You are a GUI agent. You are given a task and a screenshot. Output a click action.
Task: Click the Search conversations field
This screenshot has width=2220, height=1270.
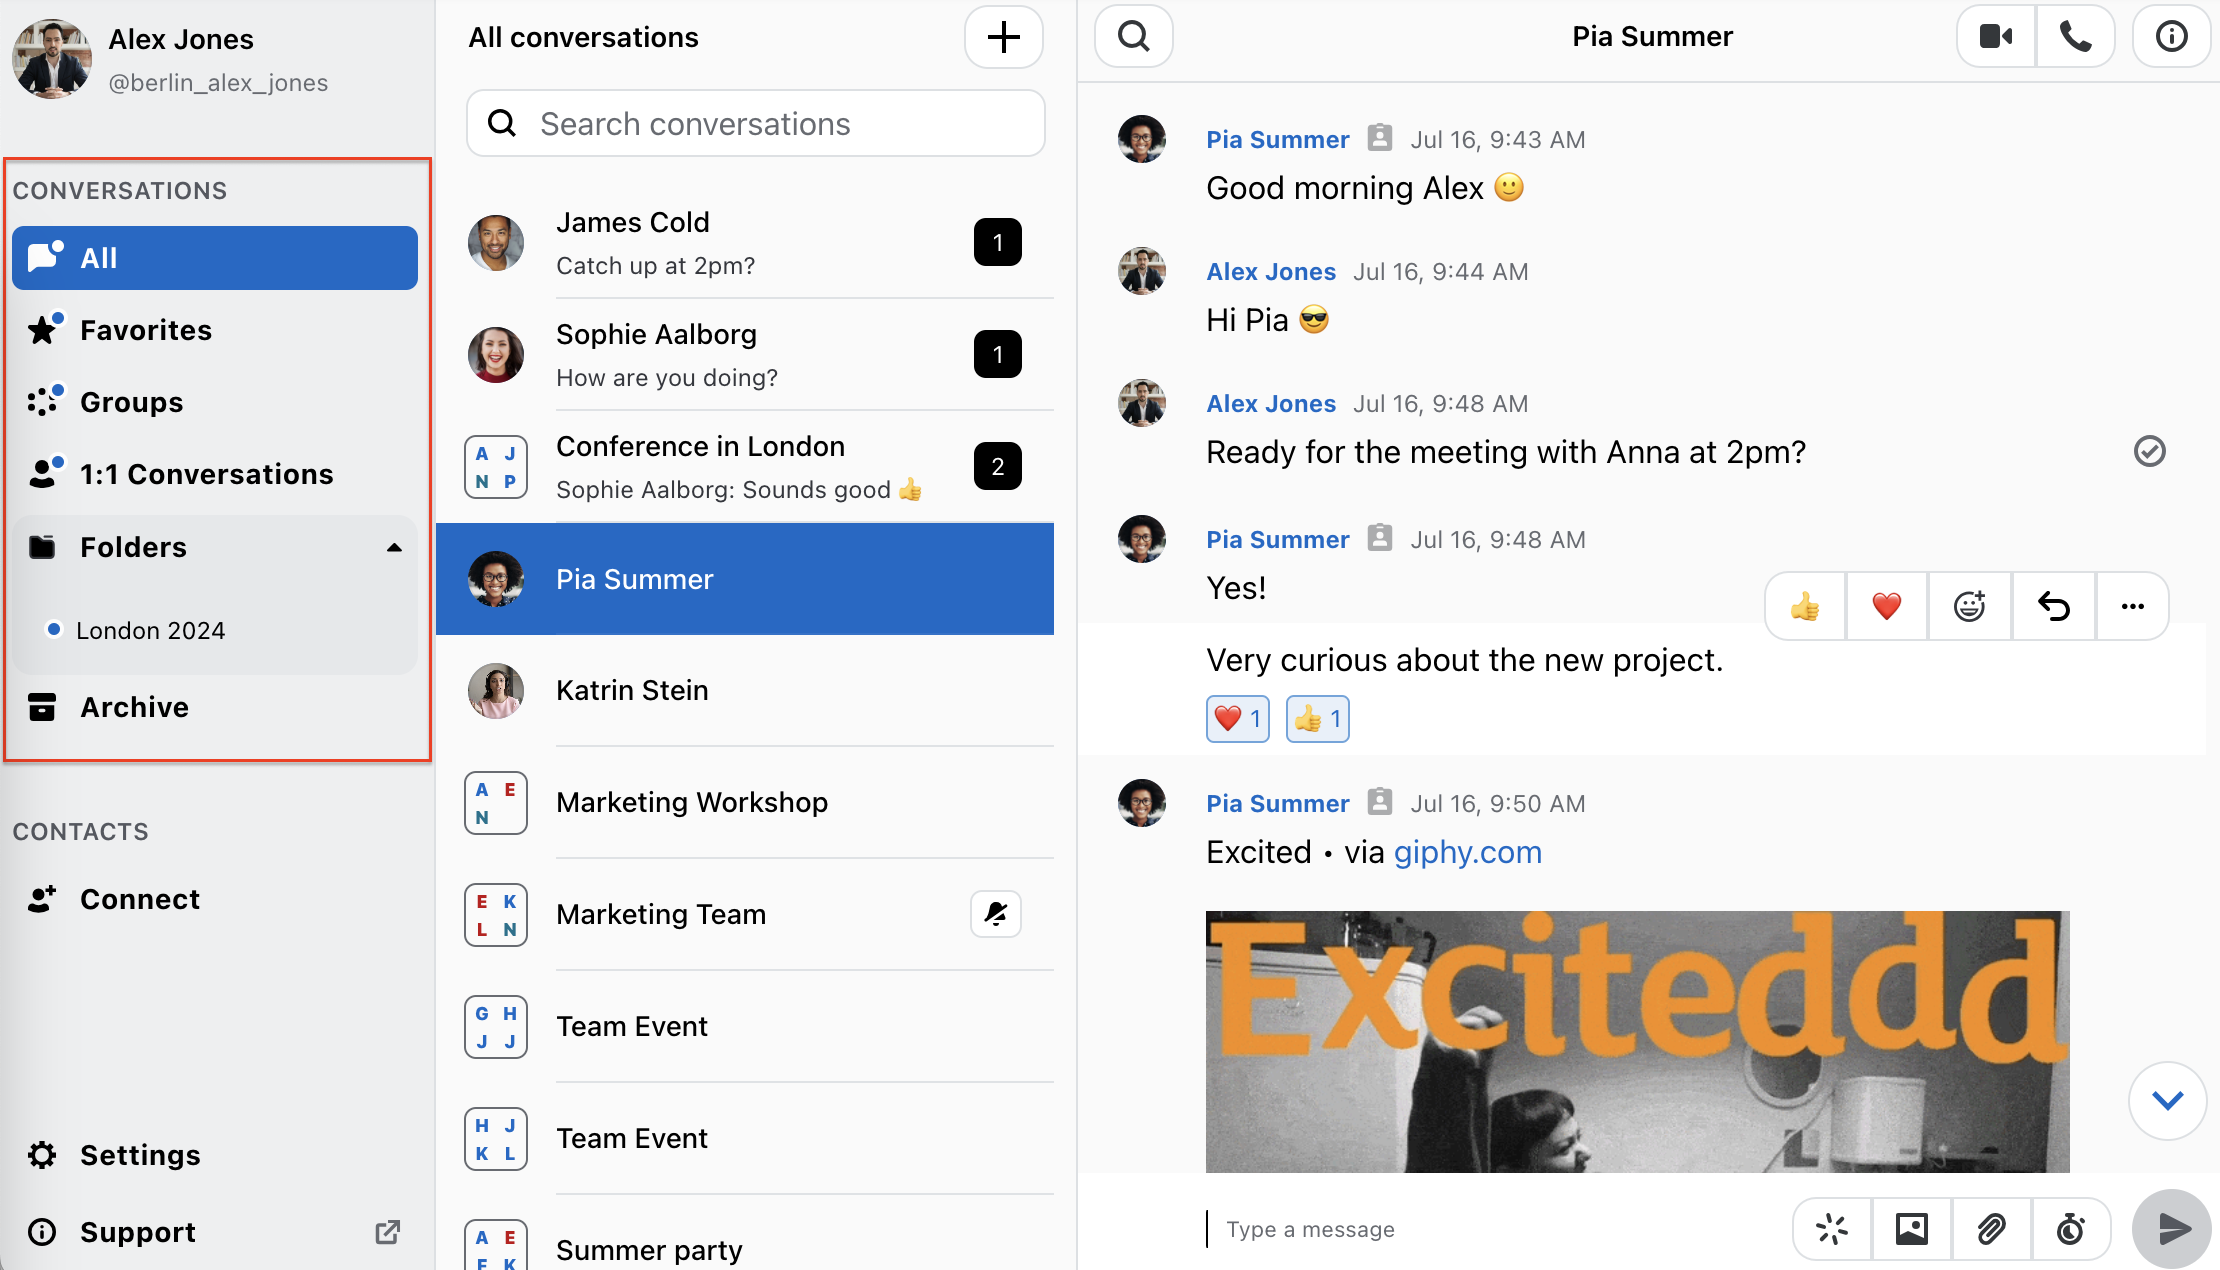tap(756, 124)
